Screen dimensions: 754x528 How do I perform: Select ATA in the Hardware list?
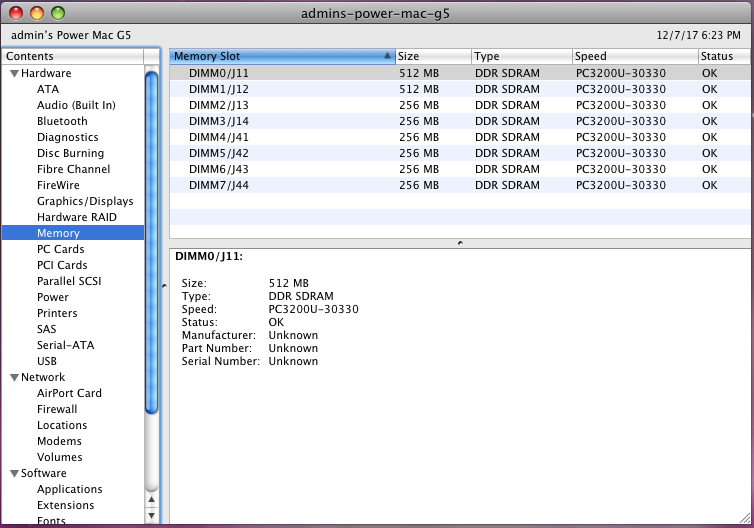point(48,89)
